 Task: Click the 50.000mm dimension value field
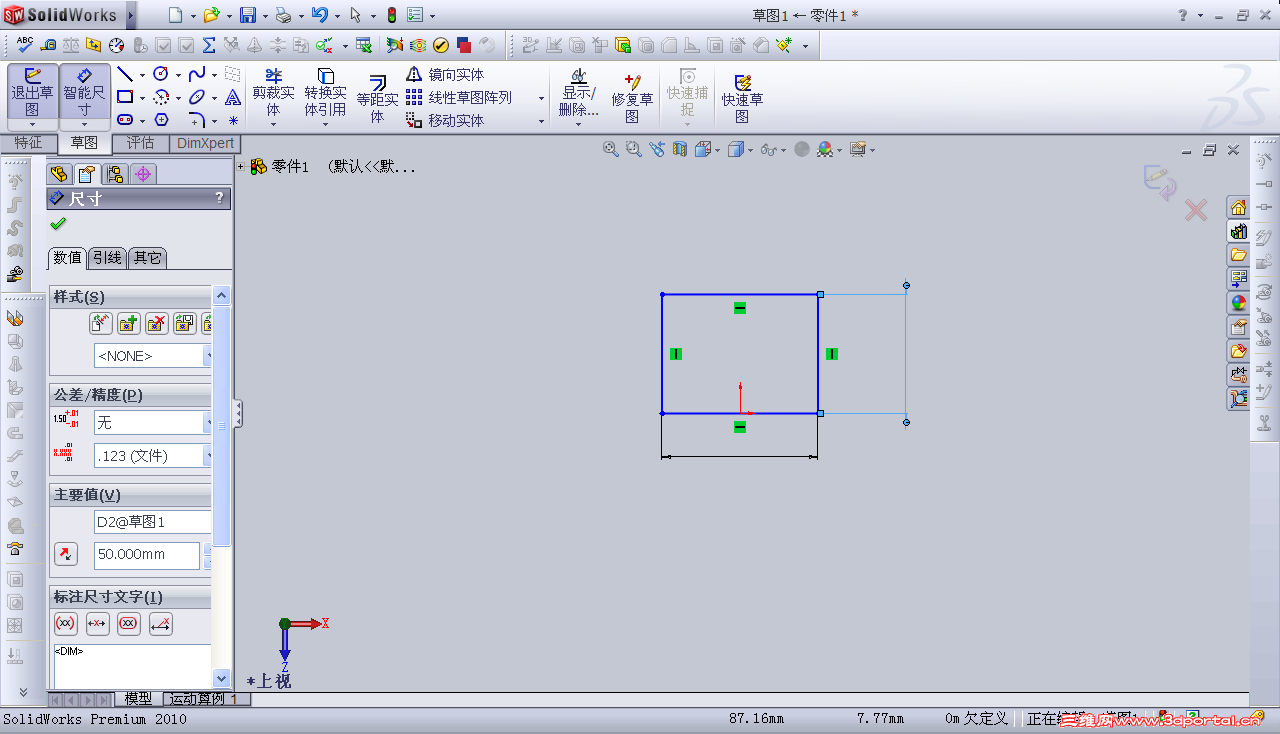(147, 554)
